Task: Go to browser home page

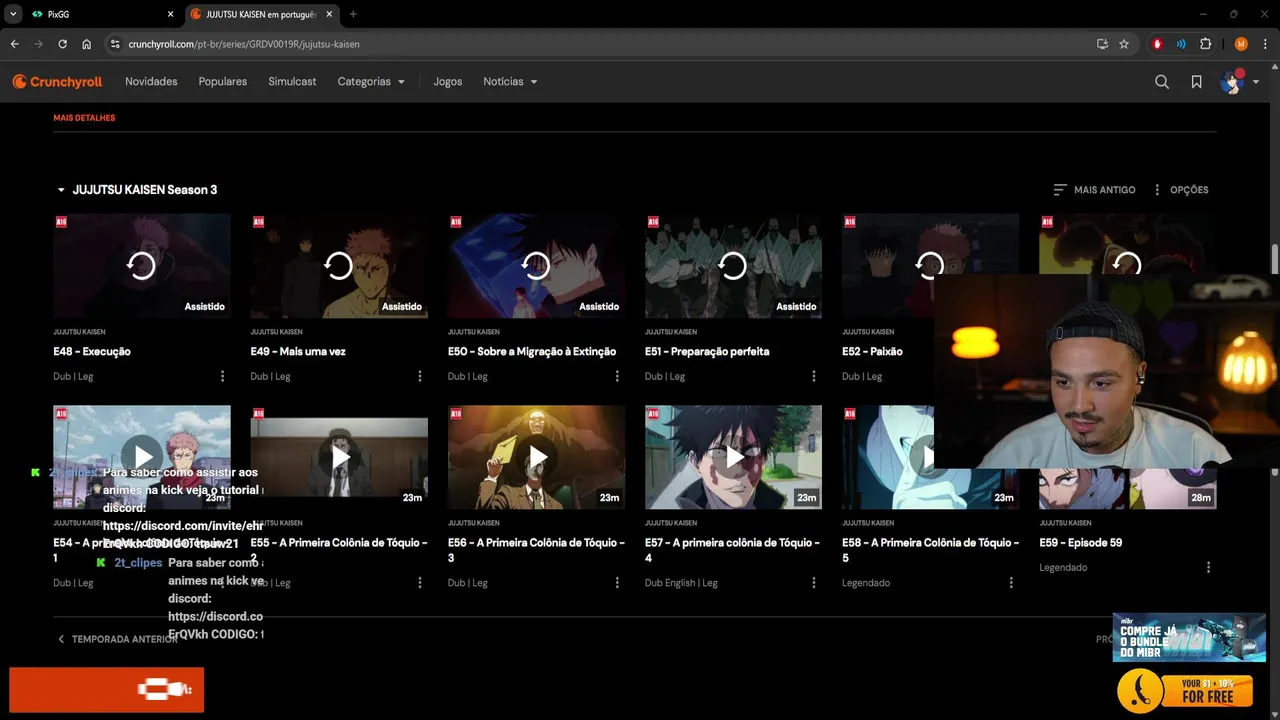Action: [87, 44]
